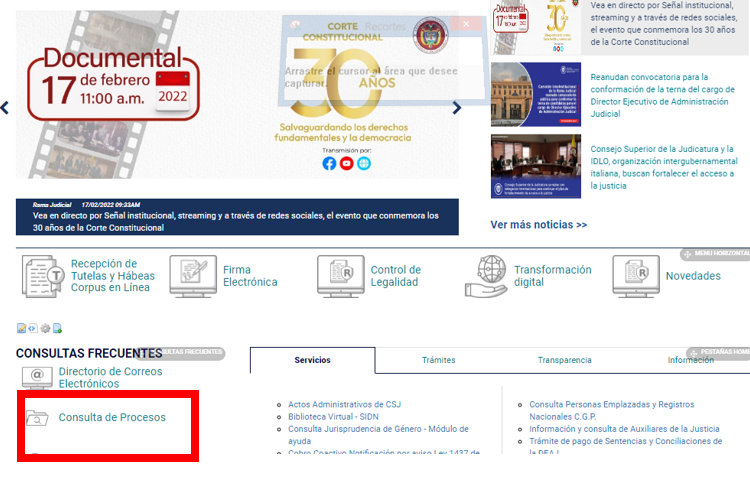Open the web globe transmission icon

[364, 164]
